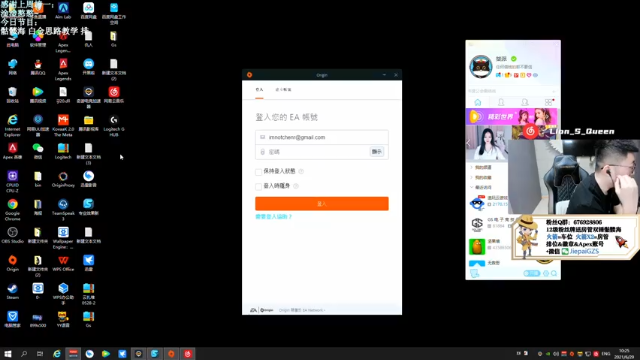Open the Apex Legends desktop shortcut
This screenshot has width=640, height=360.
(63, 69)
